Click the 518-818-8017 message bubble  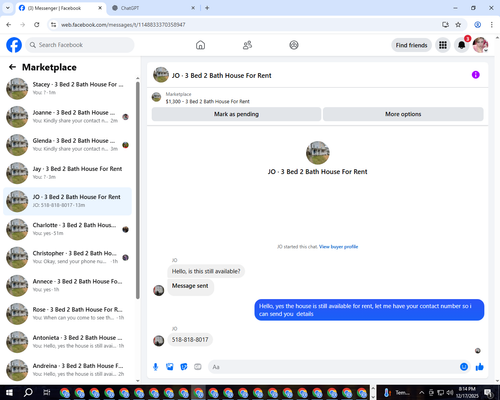190,340
